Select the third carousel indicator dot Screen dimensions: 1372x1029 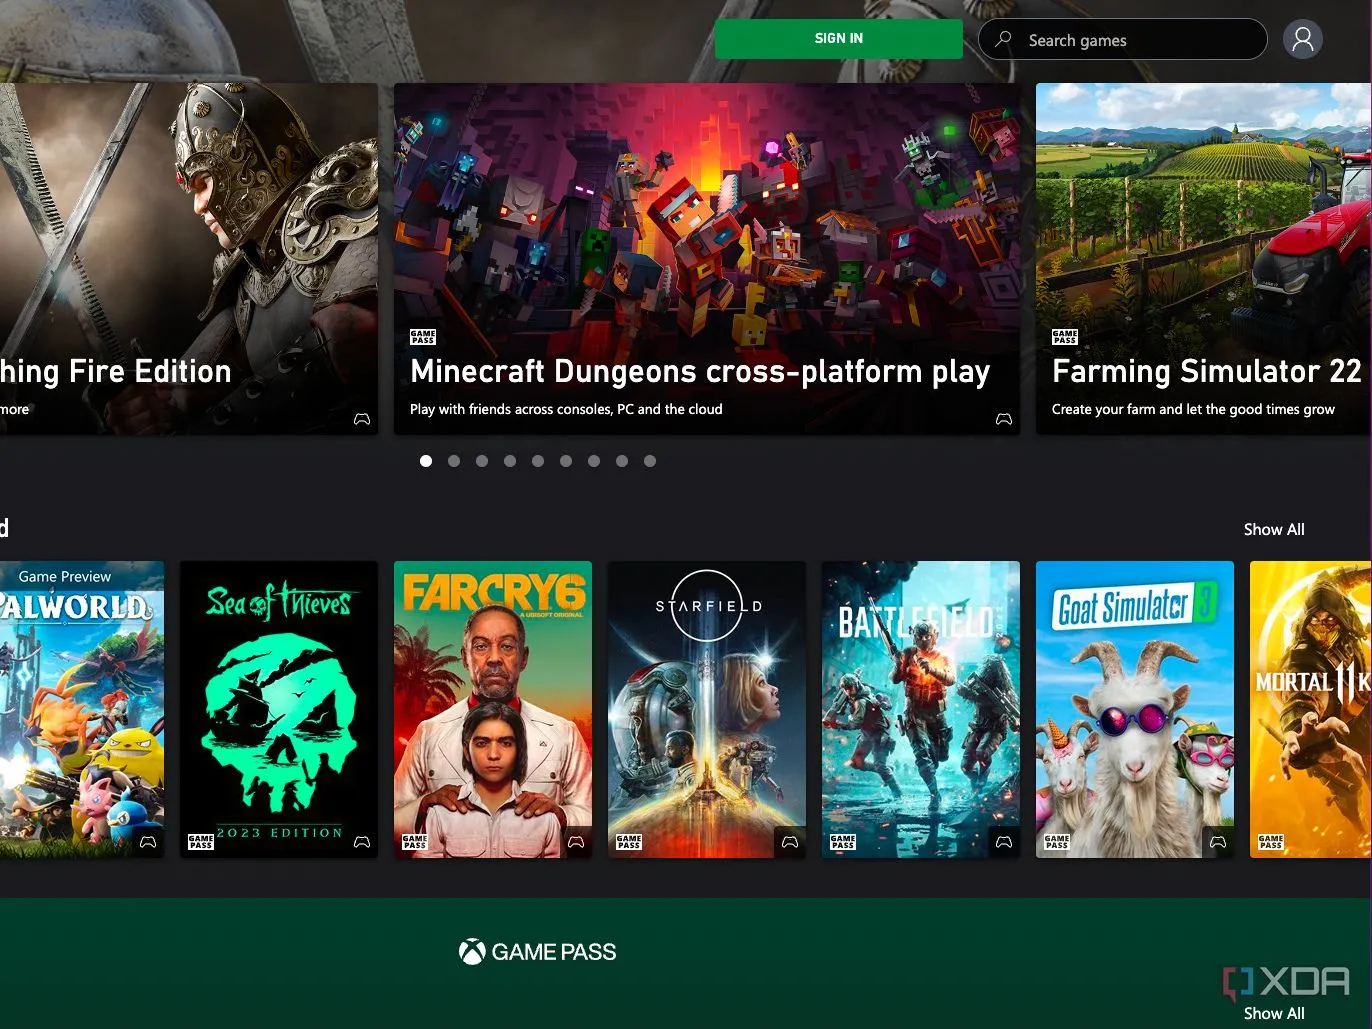(x=481, y=461)
